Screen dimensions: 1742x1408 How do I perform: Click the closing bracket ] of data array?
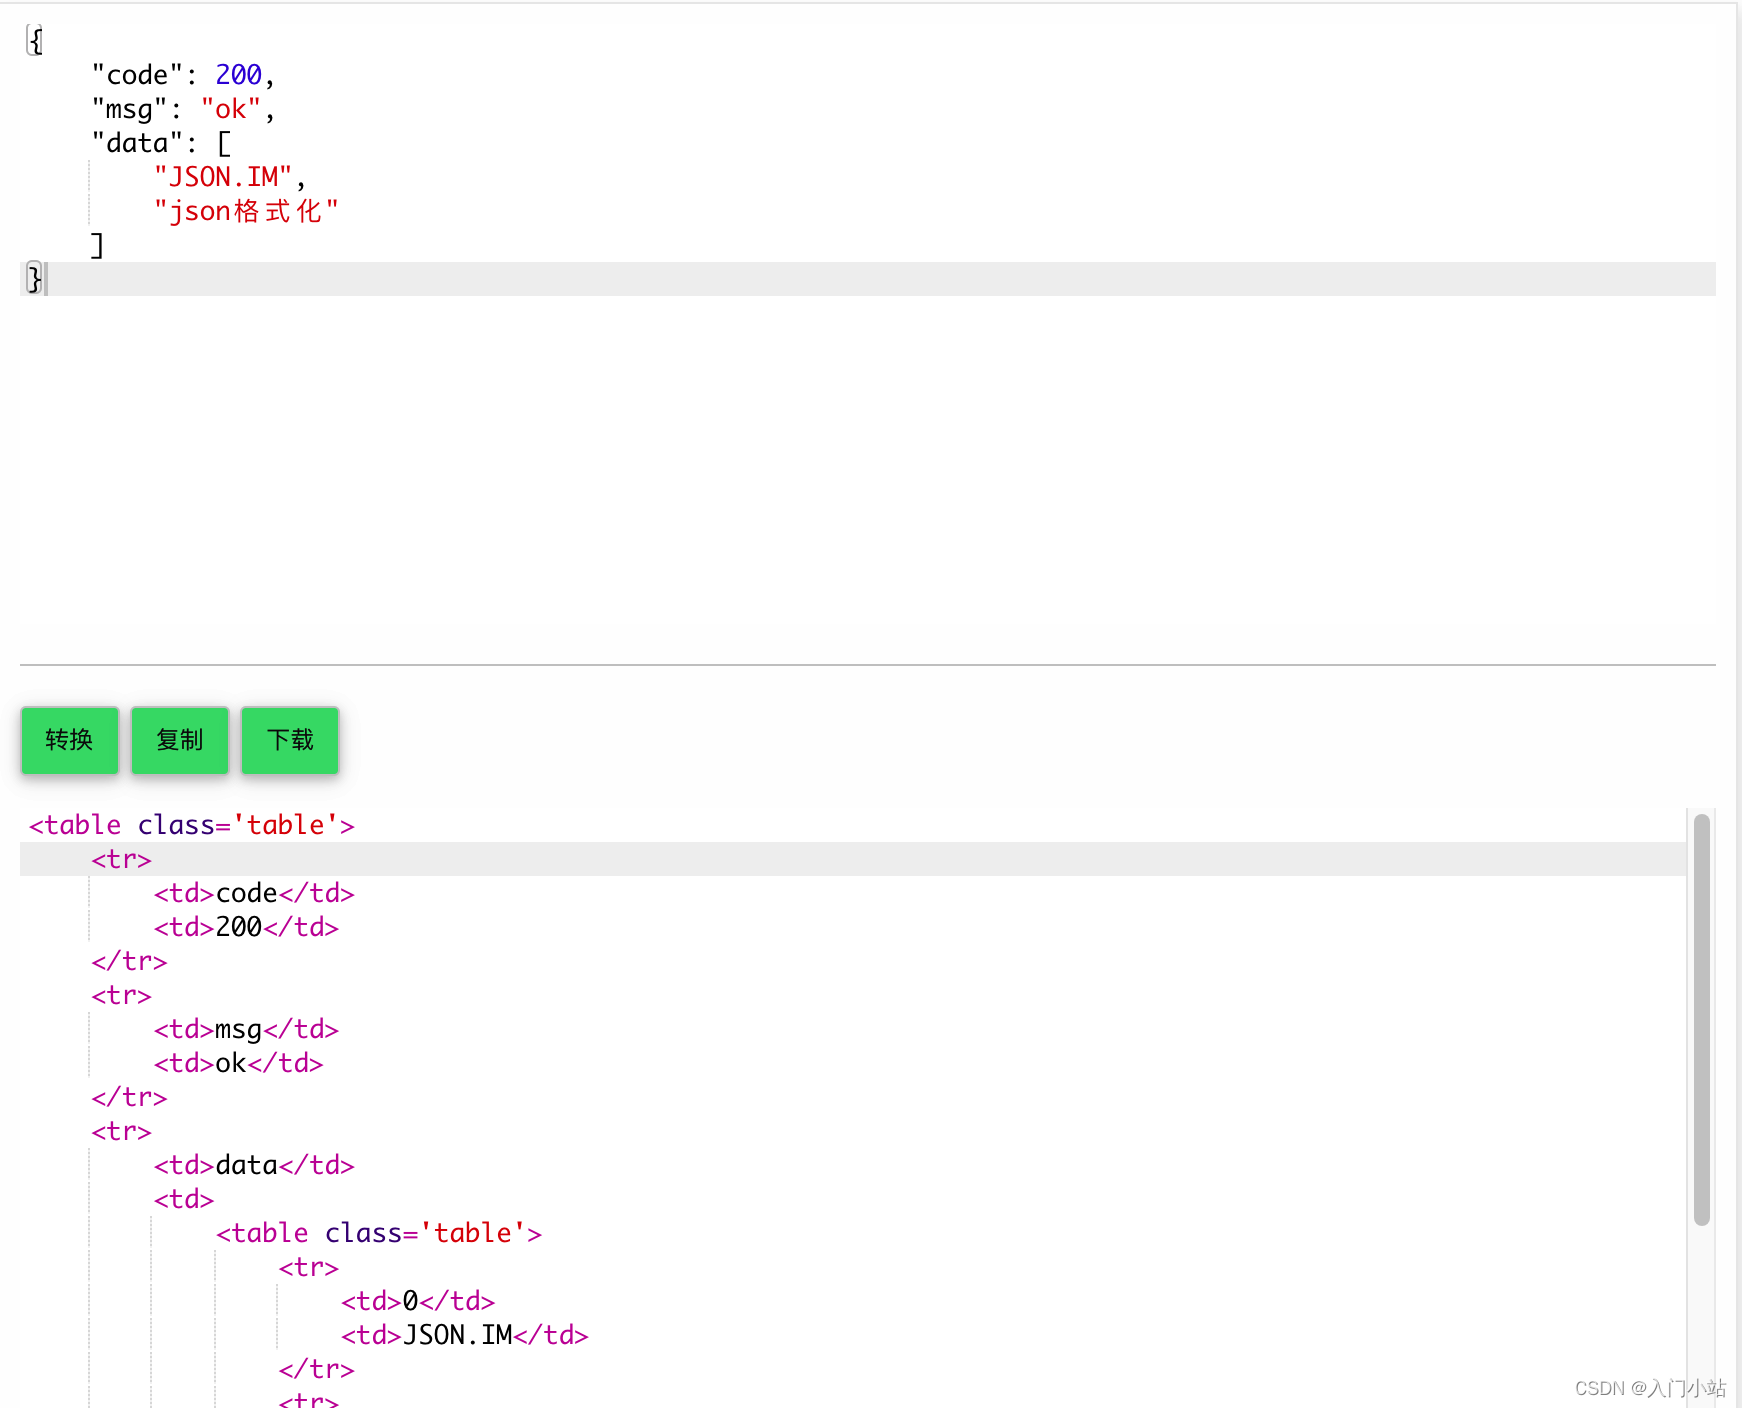97,245
